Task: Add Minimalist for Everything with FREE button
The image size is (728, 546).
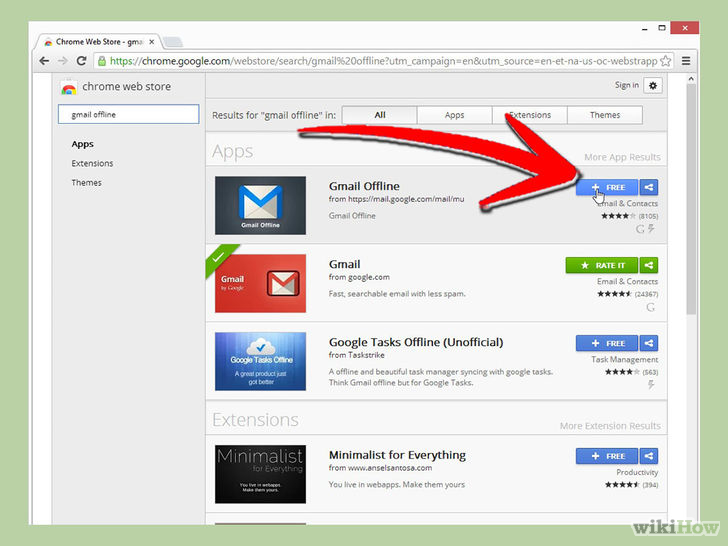Action: (607, 456)
